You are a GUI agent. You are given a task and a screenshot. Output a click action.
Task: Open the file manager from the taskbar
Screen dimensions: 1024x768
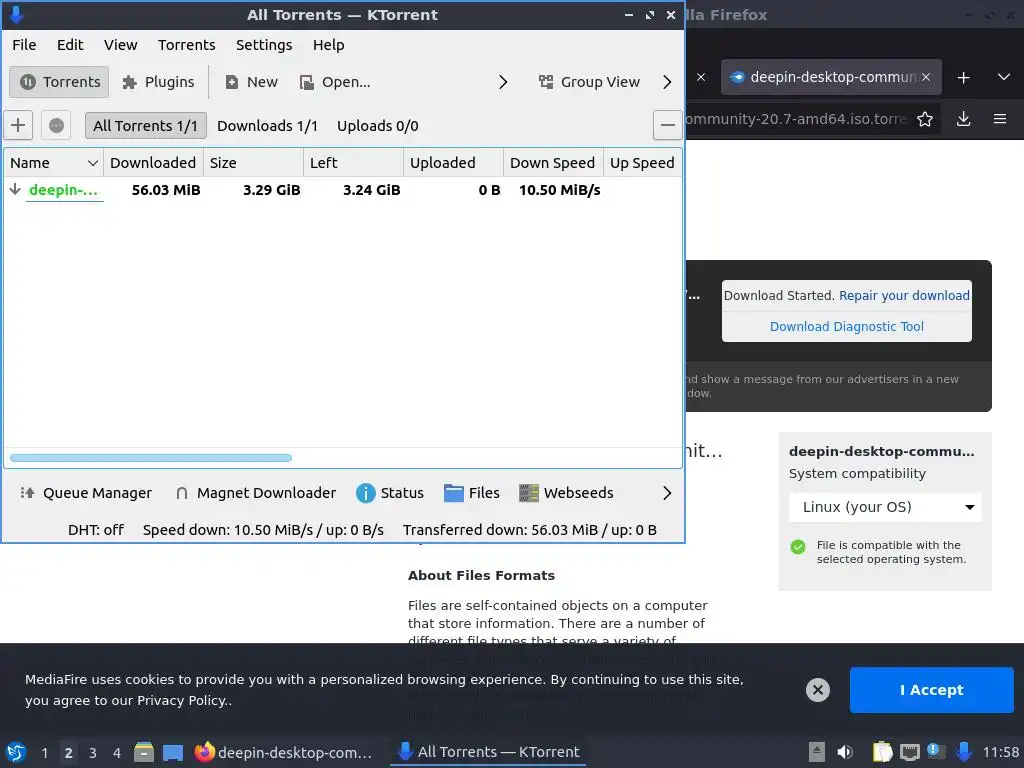click(x=144, y=752)
